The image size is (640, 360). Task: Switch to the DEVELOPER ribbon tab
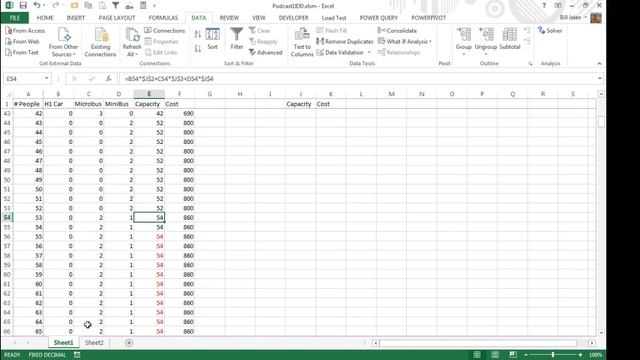click(x=293, y=18)
